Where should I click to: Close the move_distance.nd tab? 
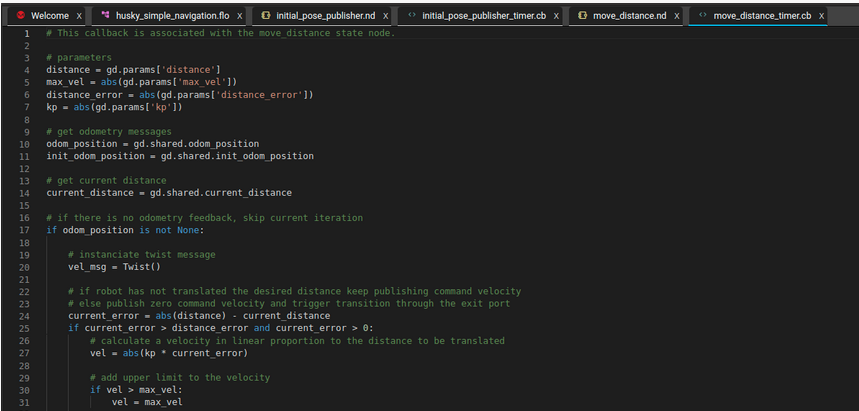coord(676,16)
